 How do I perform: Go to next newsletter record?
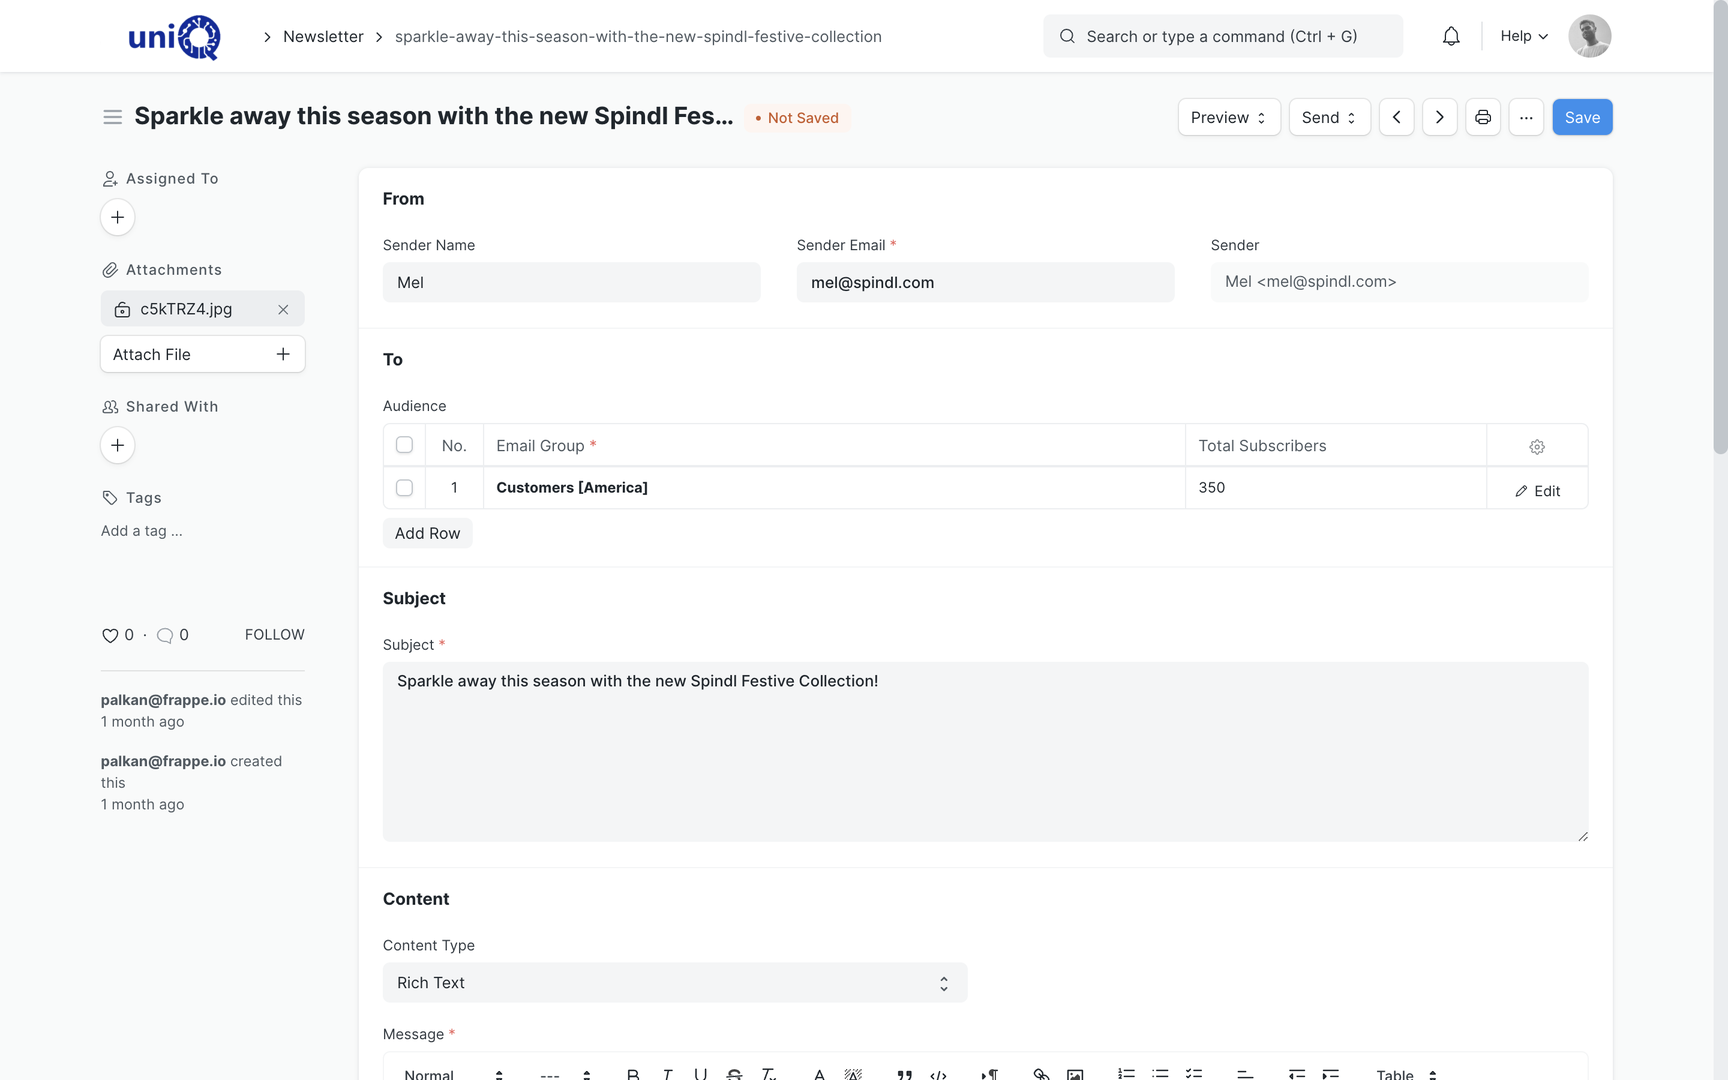click(1440, 117)
